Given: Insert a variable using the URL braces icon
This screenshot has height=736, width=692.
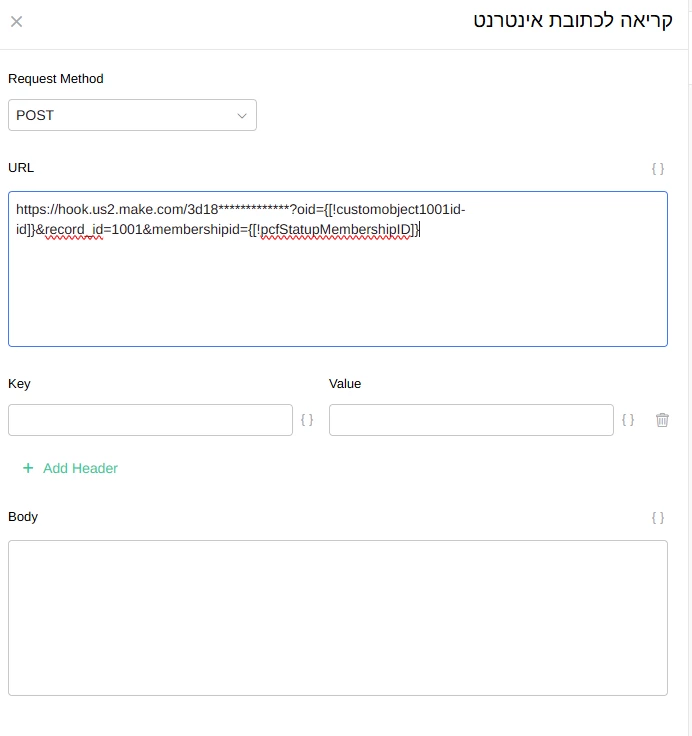Looking at the screenshot, I should coord(657,169).
